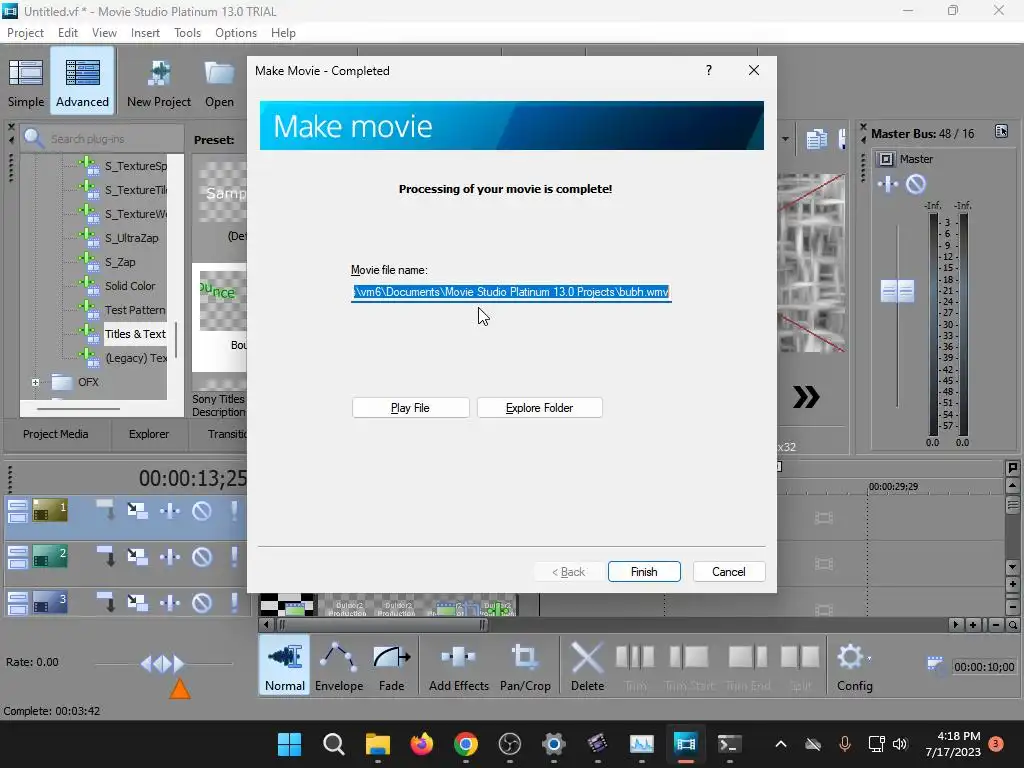Solo track 1
The width and height of the screenshot is (1024, 768).
coord(234,511)
